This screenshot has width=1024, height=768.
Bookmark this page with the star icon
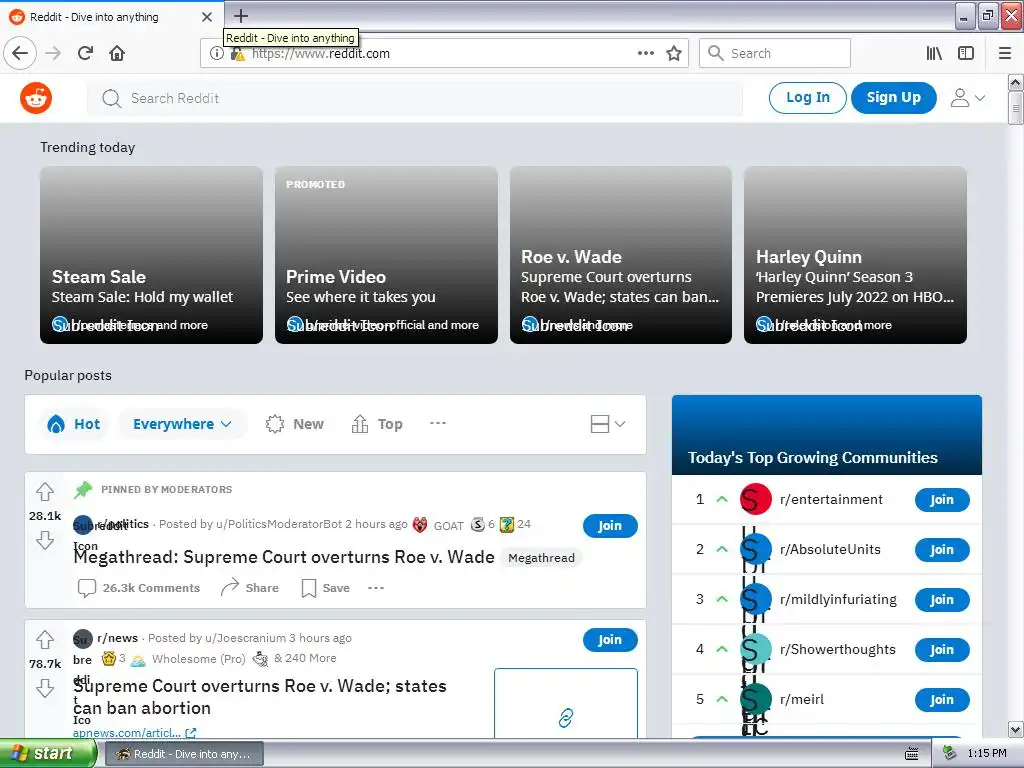674,53
